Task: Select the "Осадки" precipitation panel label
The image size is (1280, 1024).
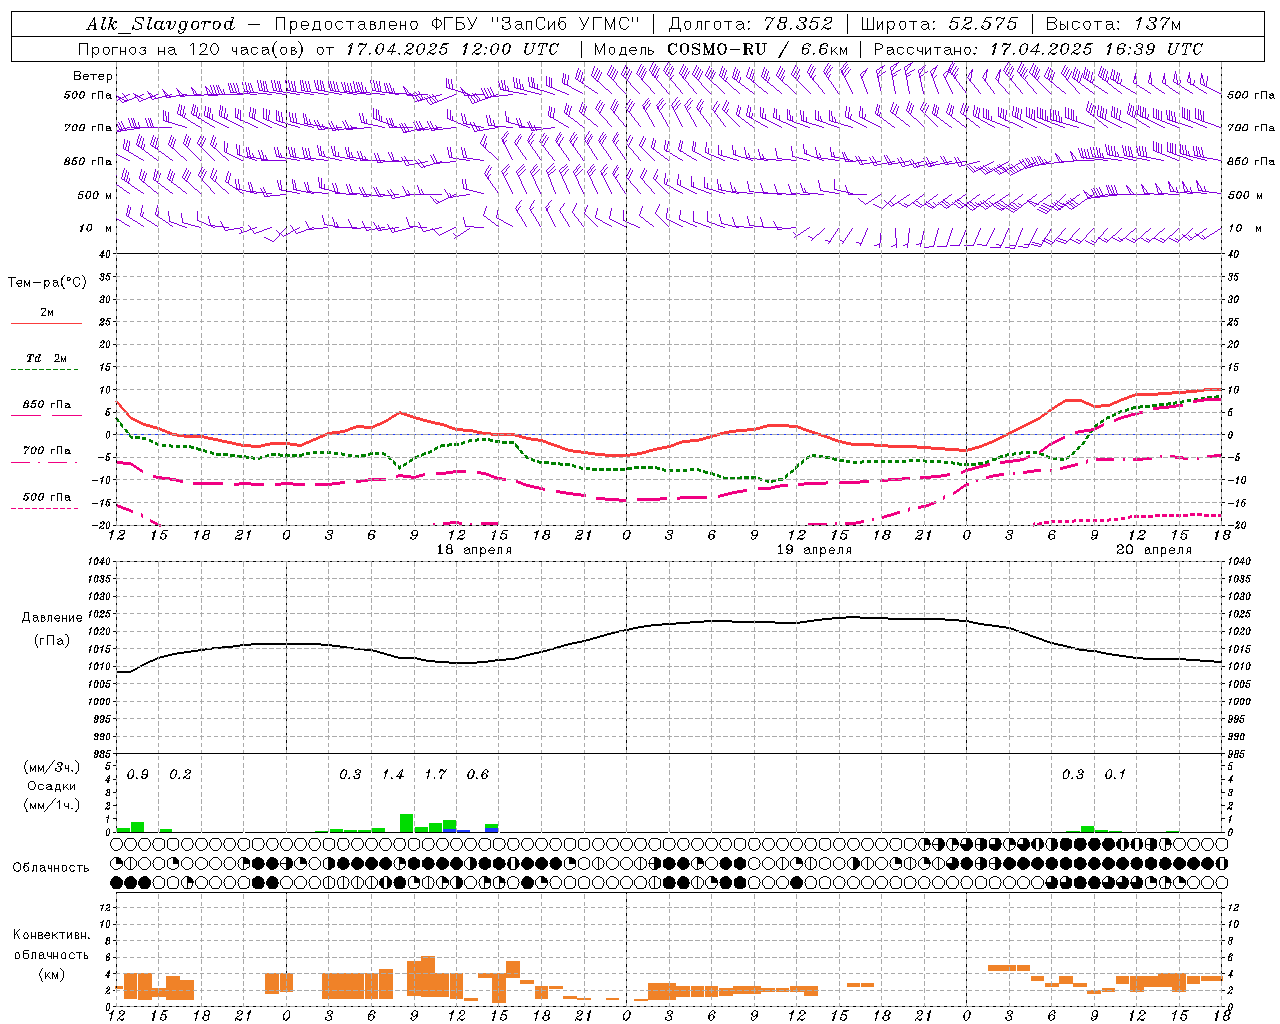Action: click(x=51, y=786)
